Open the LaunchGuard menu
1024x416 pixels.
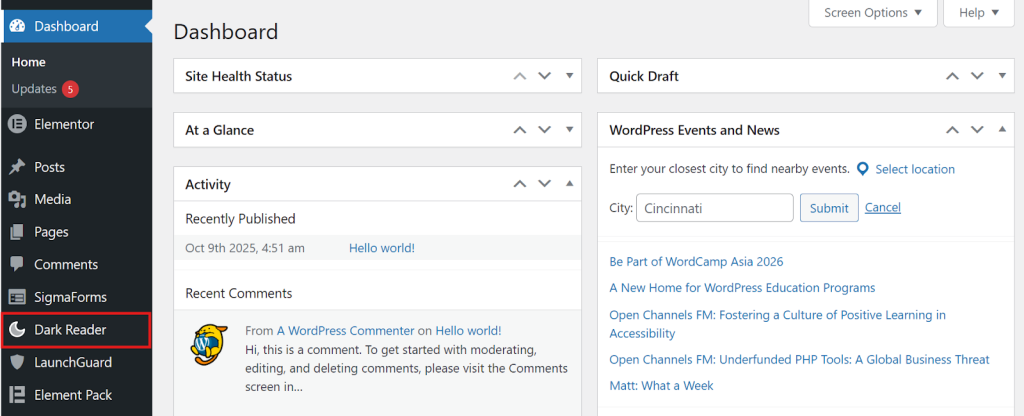pos(76,362)
